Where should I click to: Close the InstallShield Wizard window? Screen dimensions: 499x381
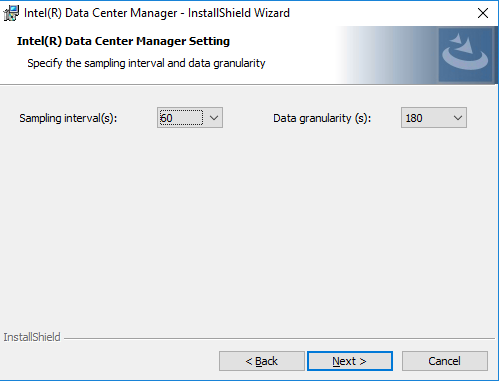pyautogui.click(x=483, y=13)
